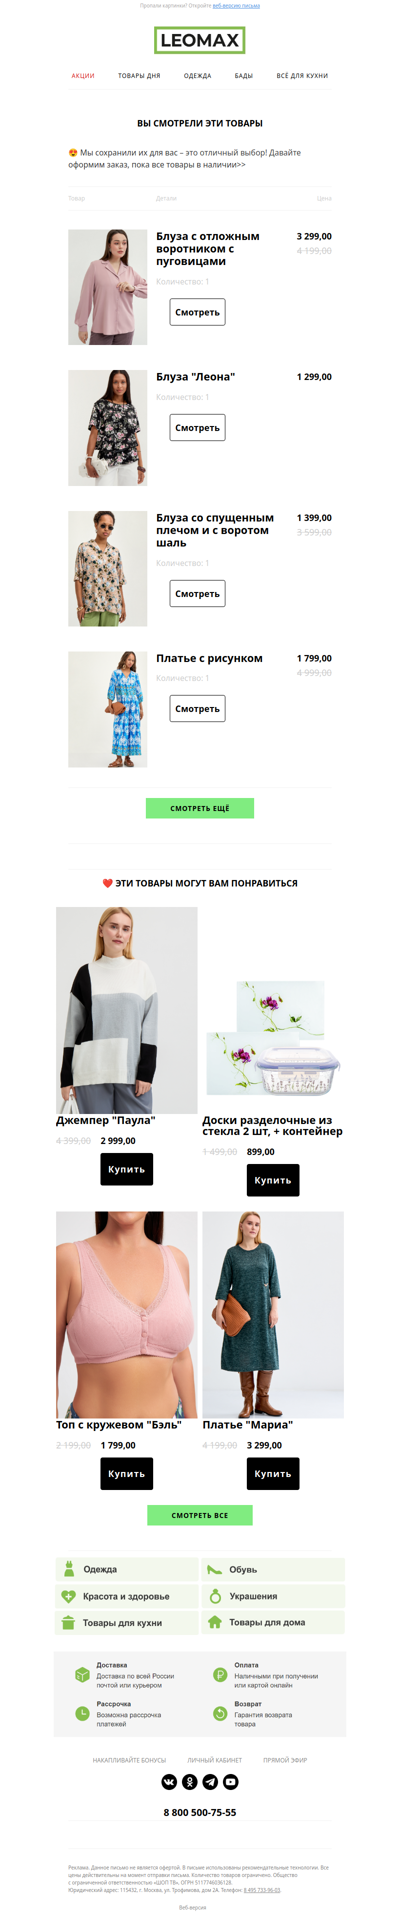Open the Odnoklassniki social icon
Image resolution: width=400 pixels, height=1932 pixels.
click(x=190, y=1781)
